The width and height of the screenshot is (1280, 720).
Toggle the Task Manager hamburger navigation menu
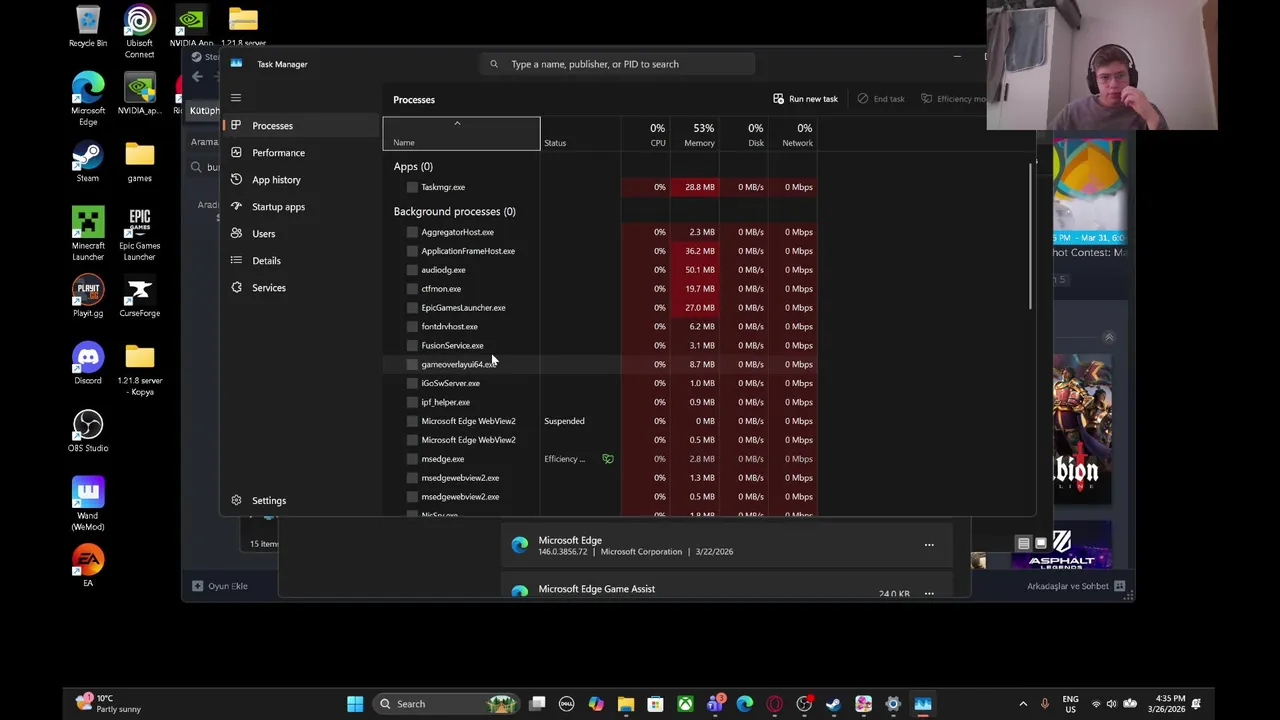pyautogui.click(x=236, y=98)
